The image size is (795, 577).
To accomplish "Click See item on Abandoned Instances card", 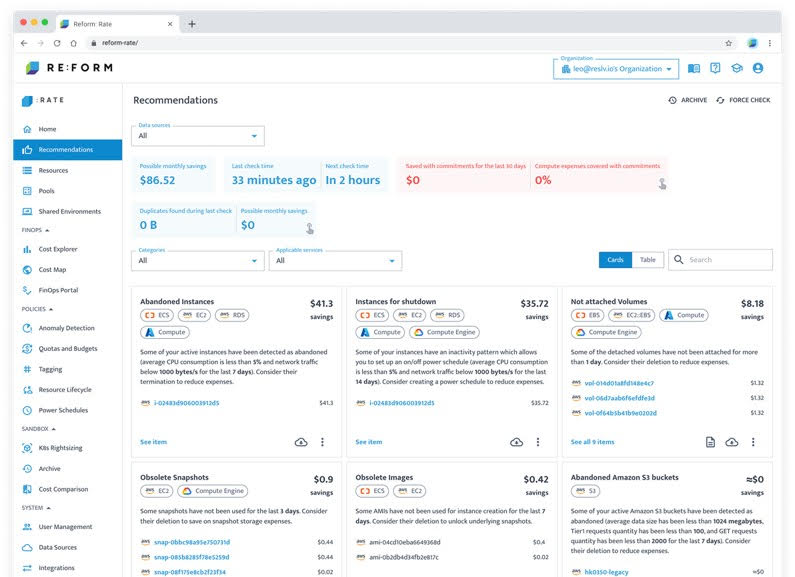I will 153,442.
